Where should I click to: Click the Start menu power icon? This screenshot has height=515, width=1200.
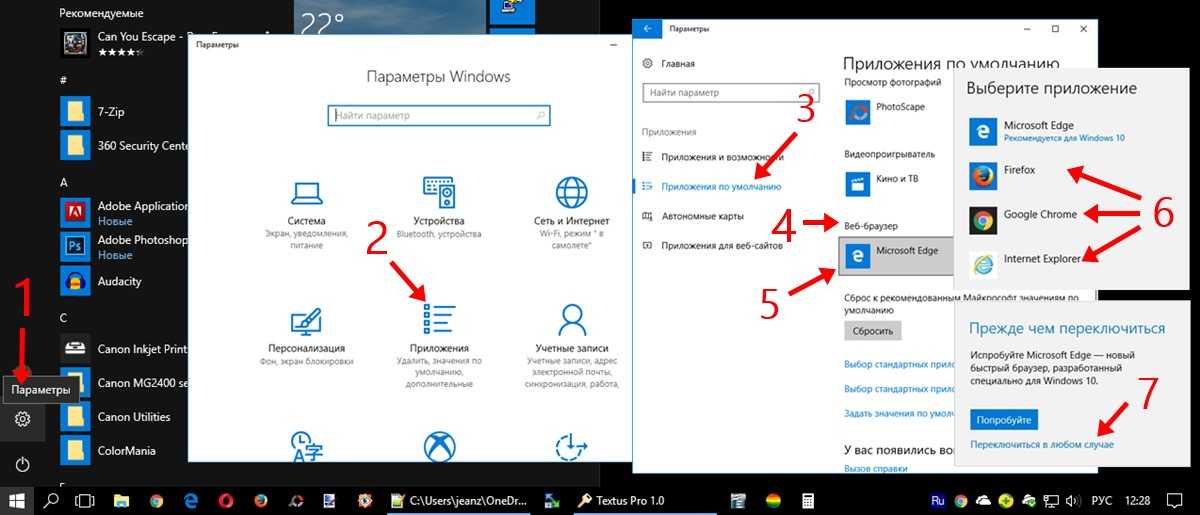coord(22,464)
